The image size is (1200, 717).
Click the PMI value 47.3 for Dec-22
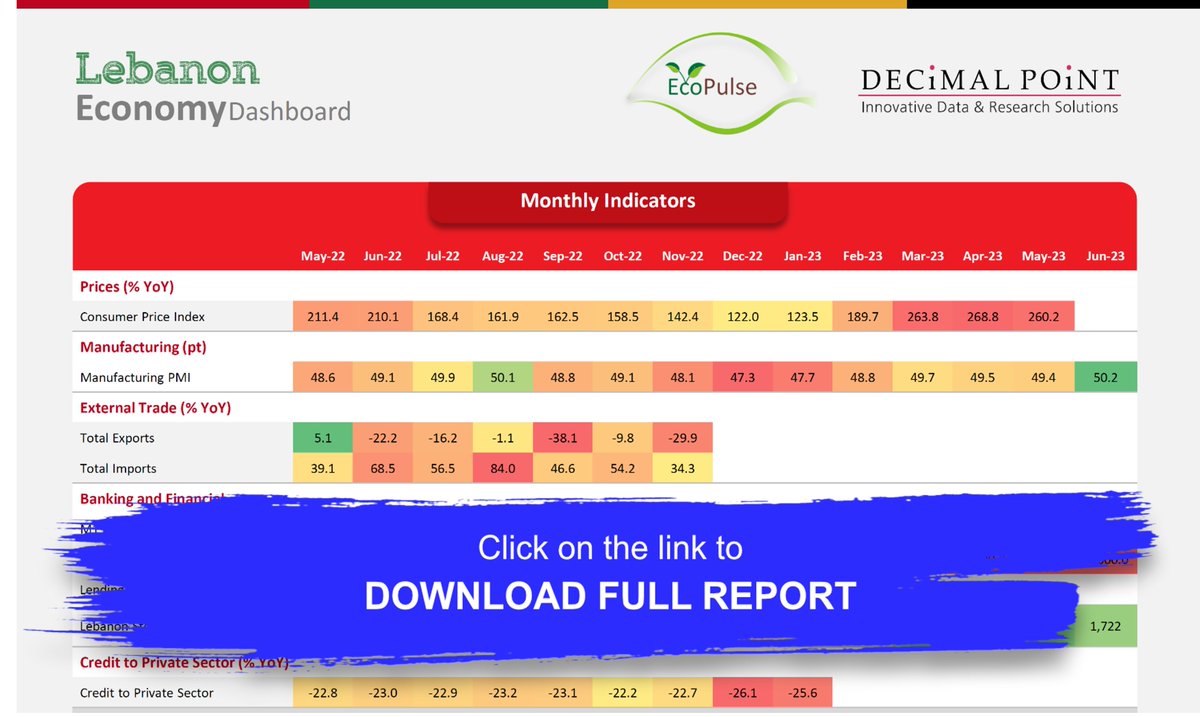point(742,377)
